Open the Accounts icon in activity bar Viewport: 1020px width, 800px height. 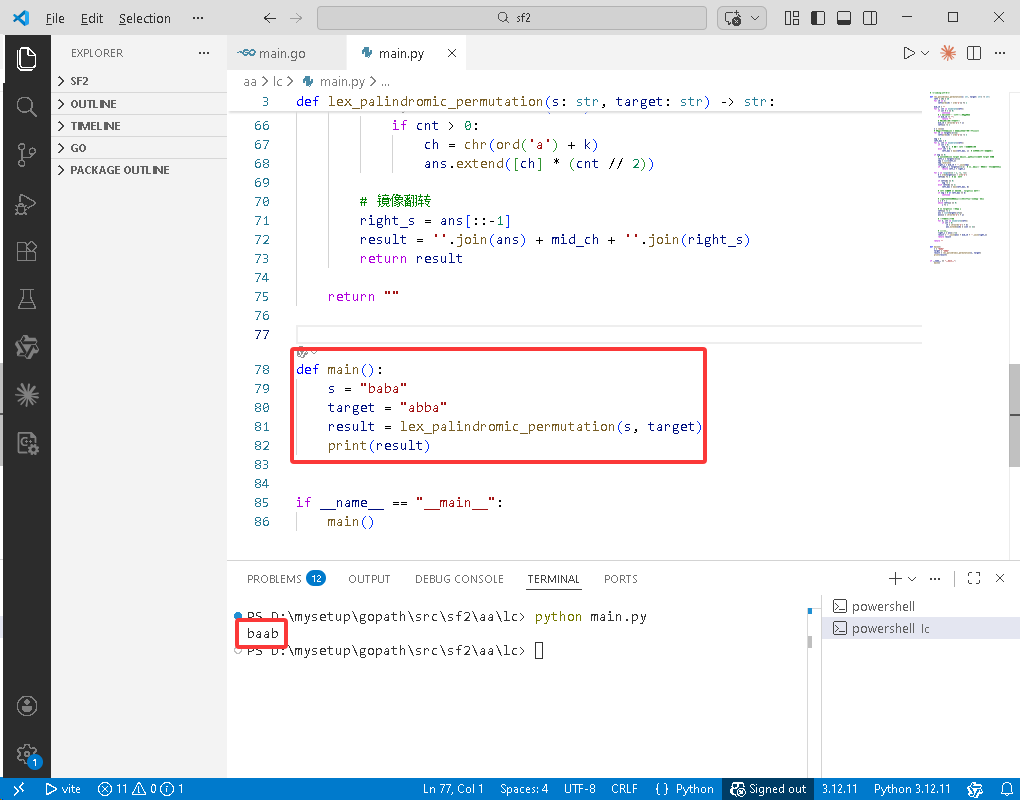(27, 706)
